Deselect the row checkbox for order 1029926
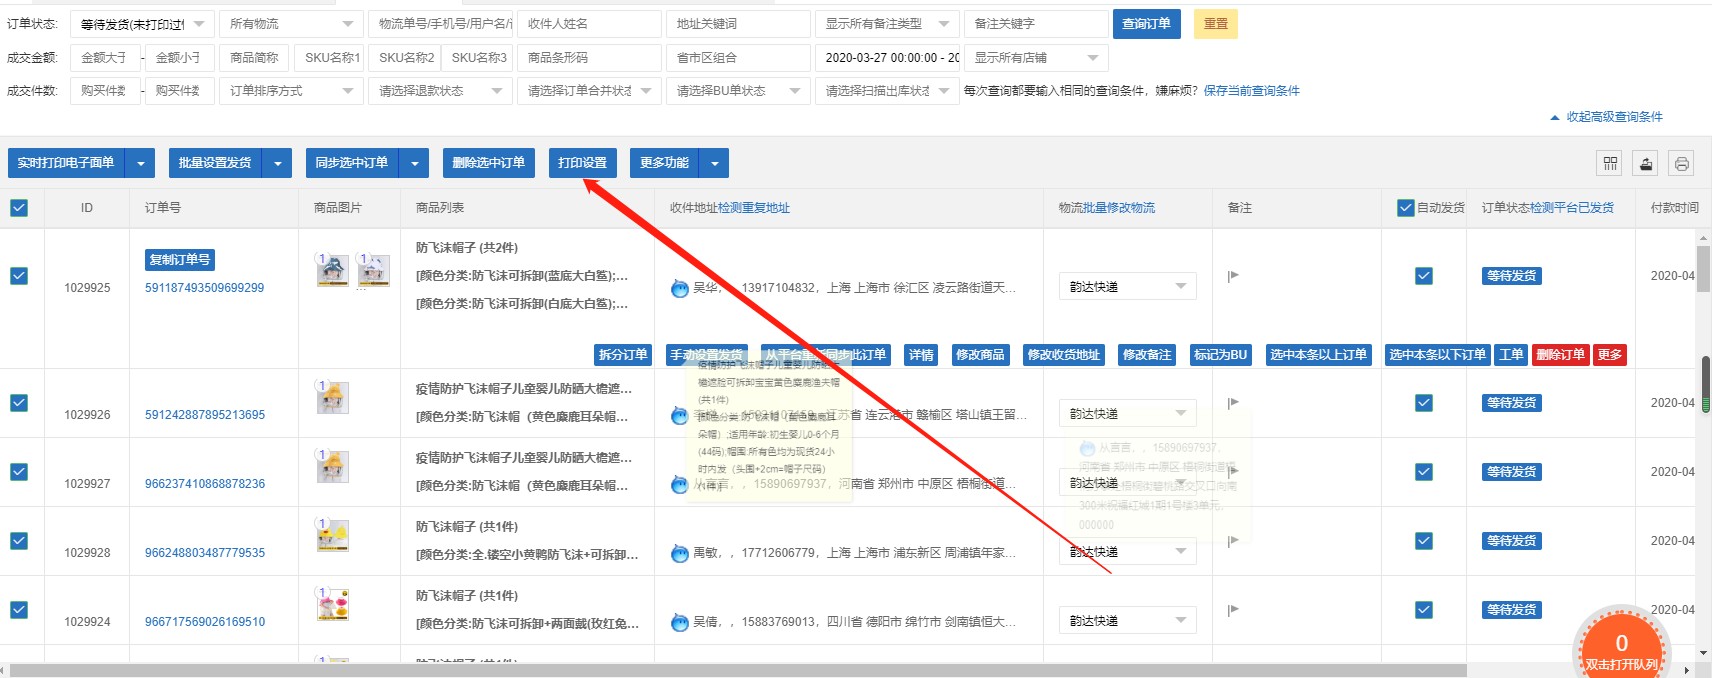 coord(19,403)
